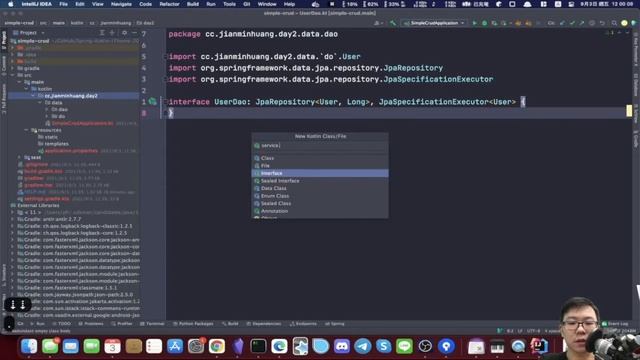Image resolution: width=640 pixels, height=360 pixels.
Task: Expand the dao package in project tree
Action: click(47, 109)
